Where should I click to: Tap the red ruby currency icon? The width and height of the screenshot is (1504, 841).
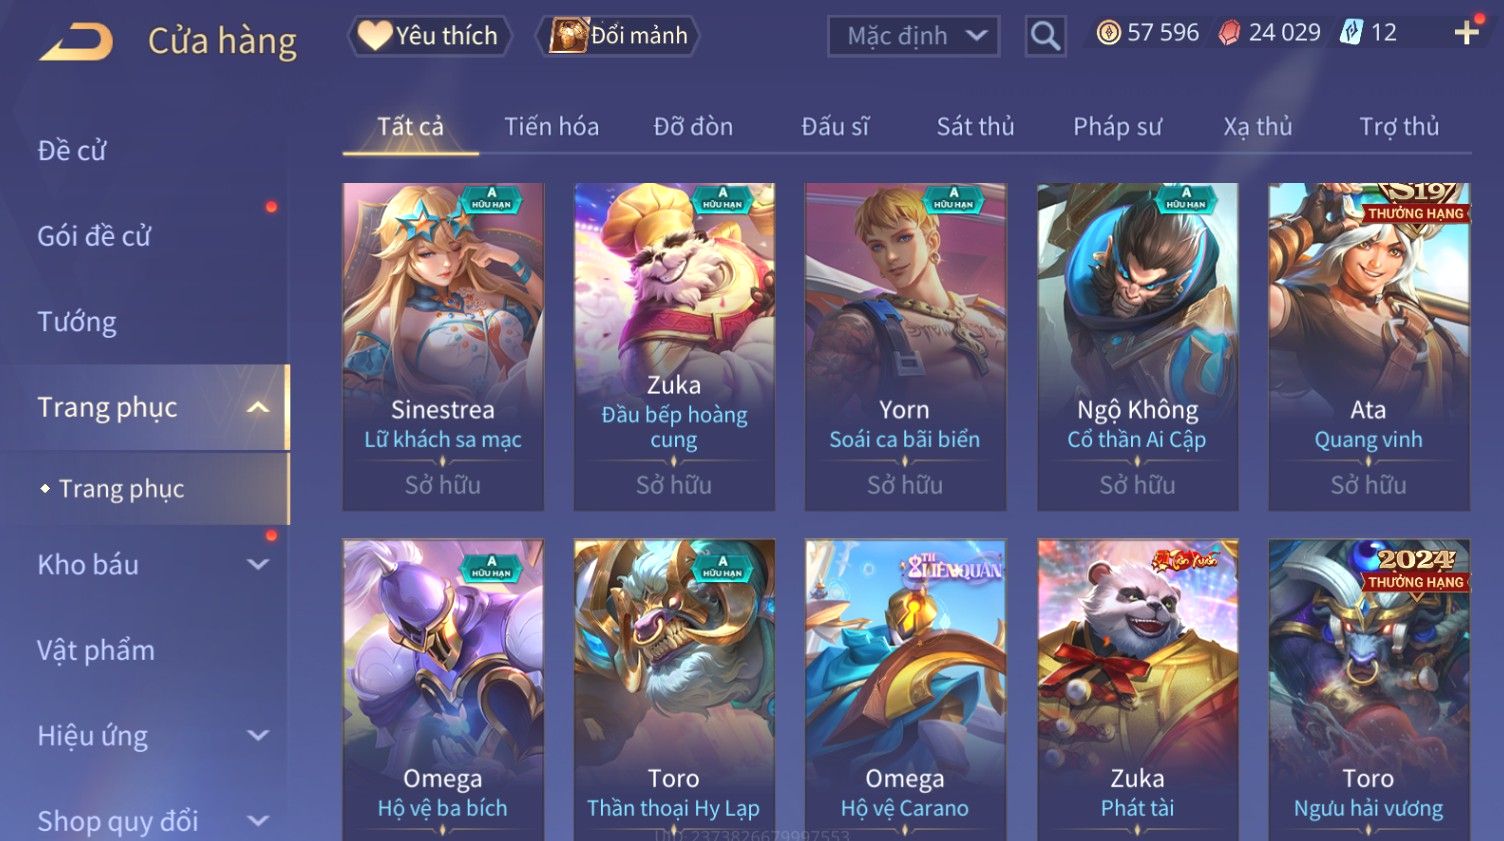pos(1229,34)
